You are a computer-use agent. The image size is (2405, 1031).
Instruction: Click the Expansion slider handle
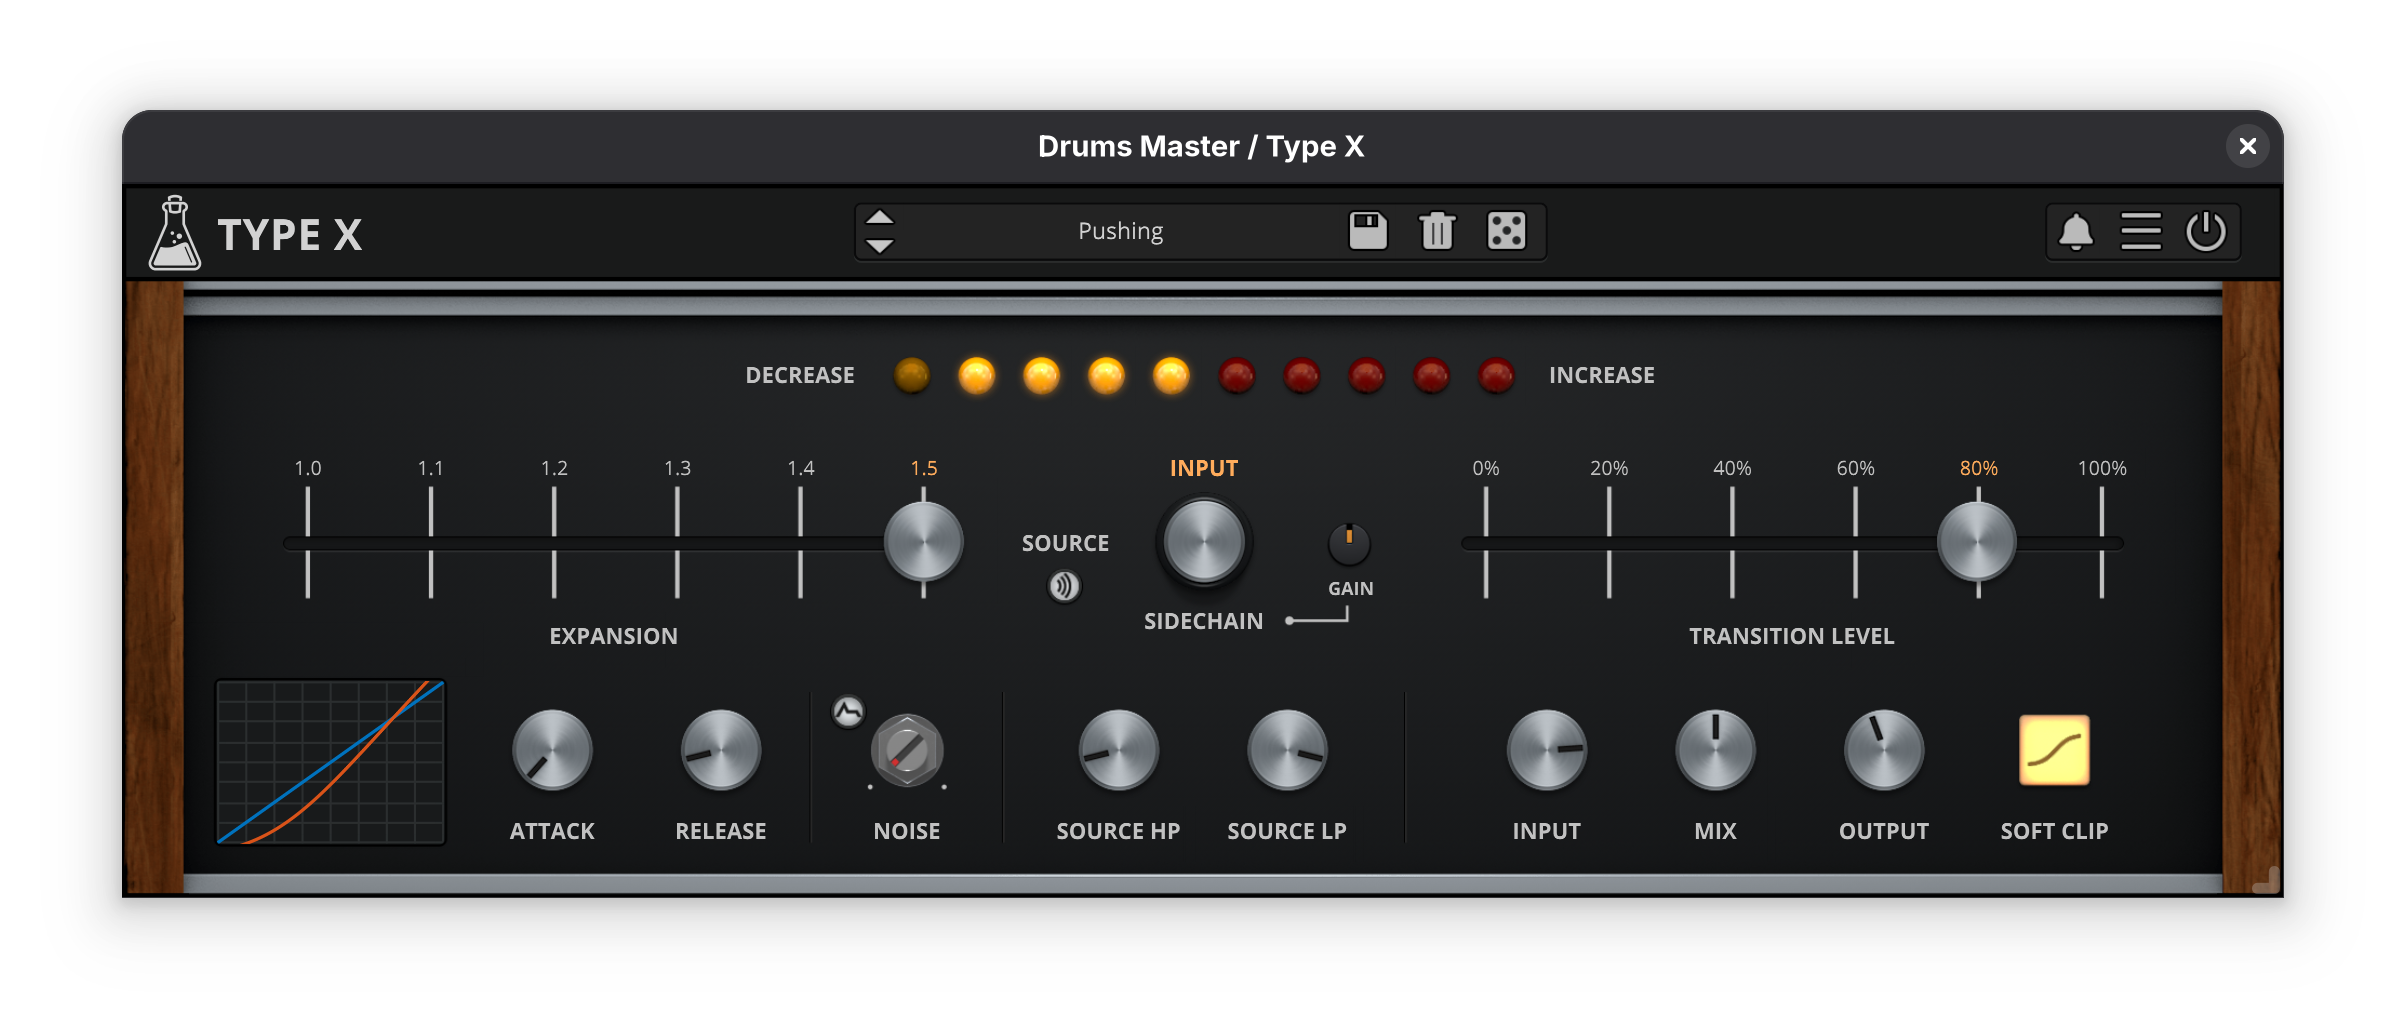point(923,542)
